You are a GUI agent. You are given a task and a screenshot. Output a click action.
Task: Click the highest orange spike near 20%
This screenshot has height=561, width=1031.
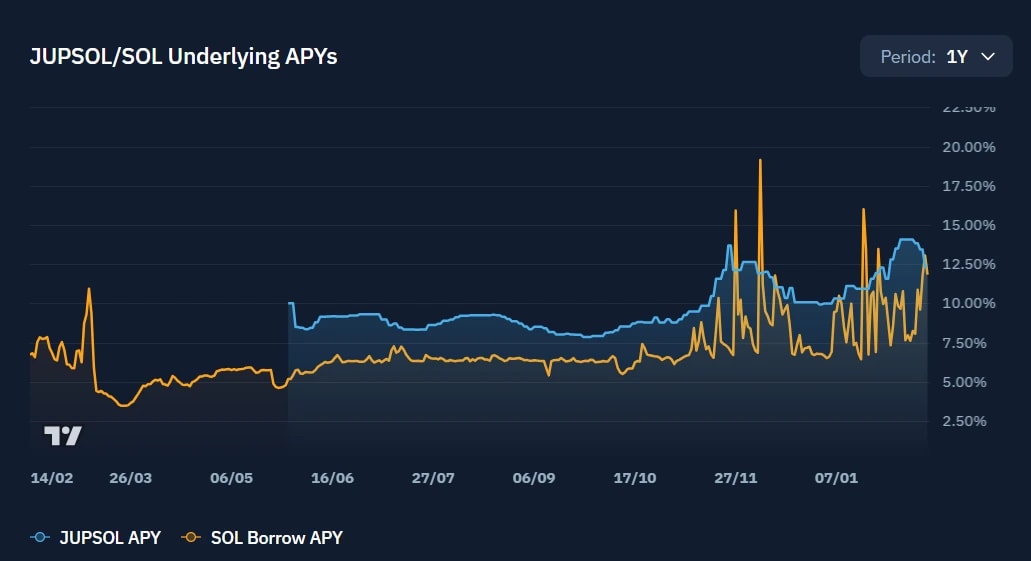(x=760, y=161)
